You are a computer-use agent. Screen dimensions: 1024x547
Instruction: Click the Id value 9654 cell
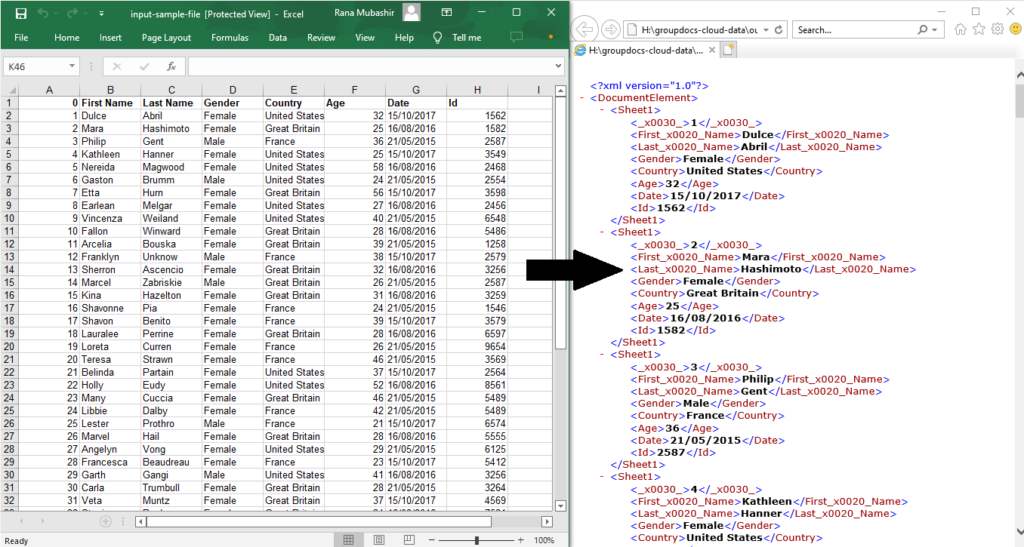(477, 347)
